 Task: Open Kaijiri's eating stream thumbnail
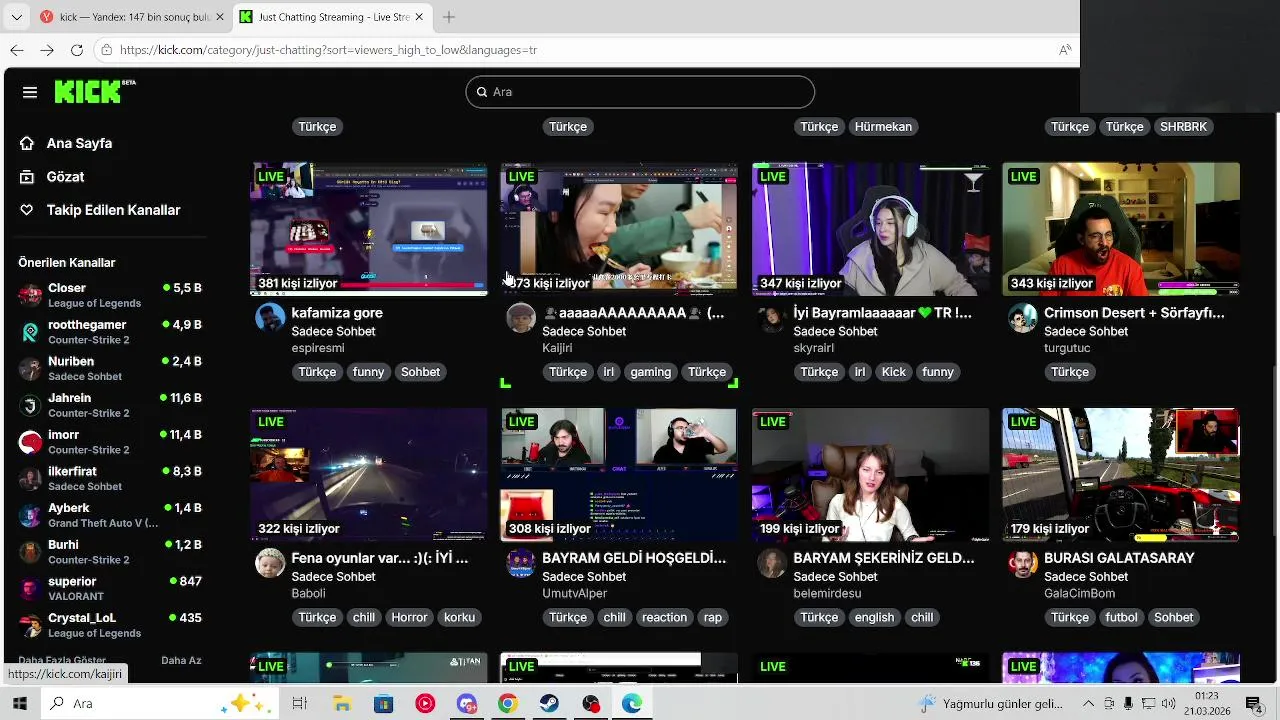(619, 229)
